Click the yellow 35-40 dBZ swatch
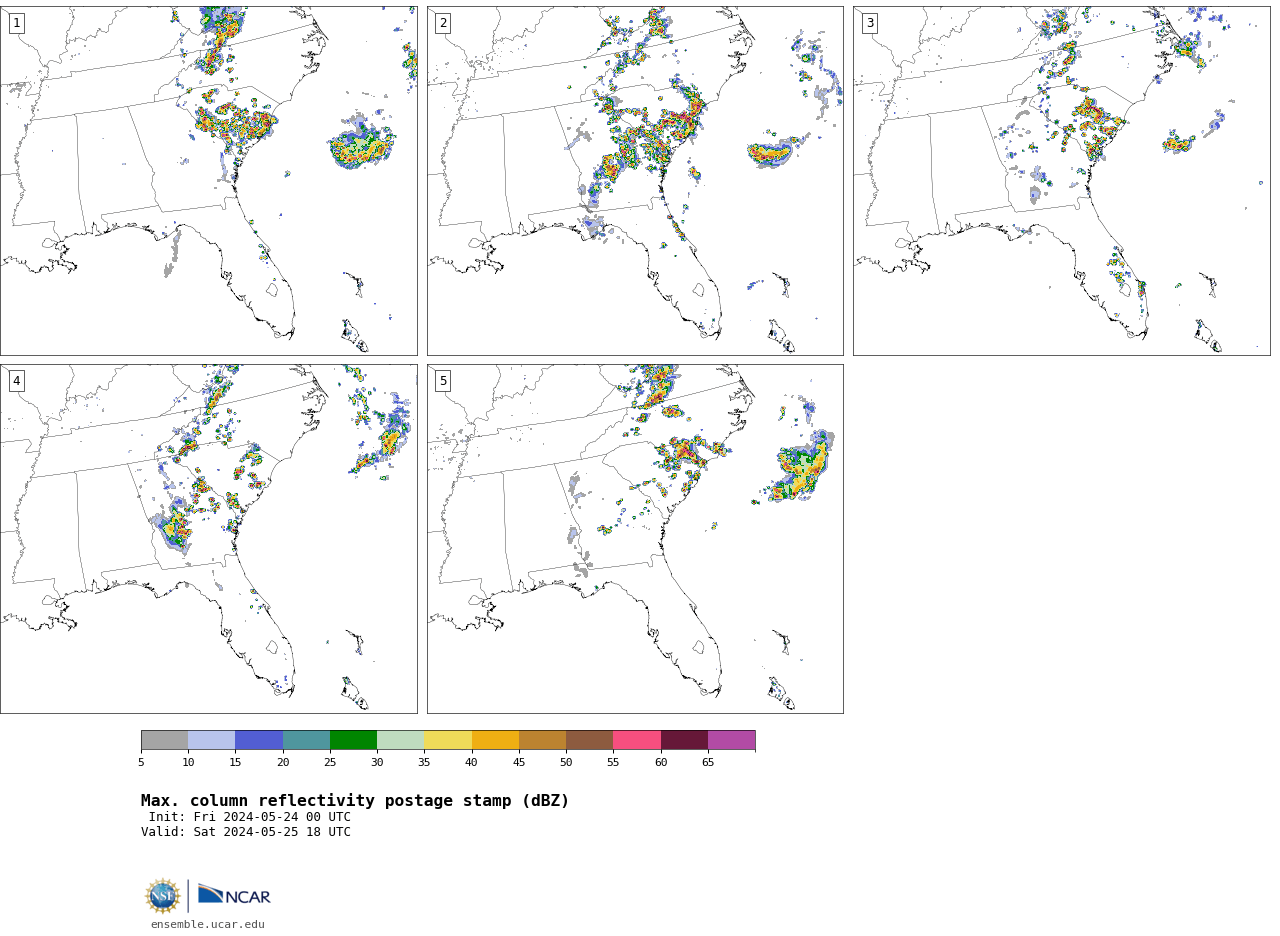The image size is (1280, 936). [448, 740]
